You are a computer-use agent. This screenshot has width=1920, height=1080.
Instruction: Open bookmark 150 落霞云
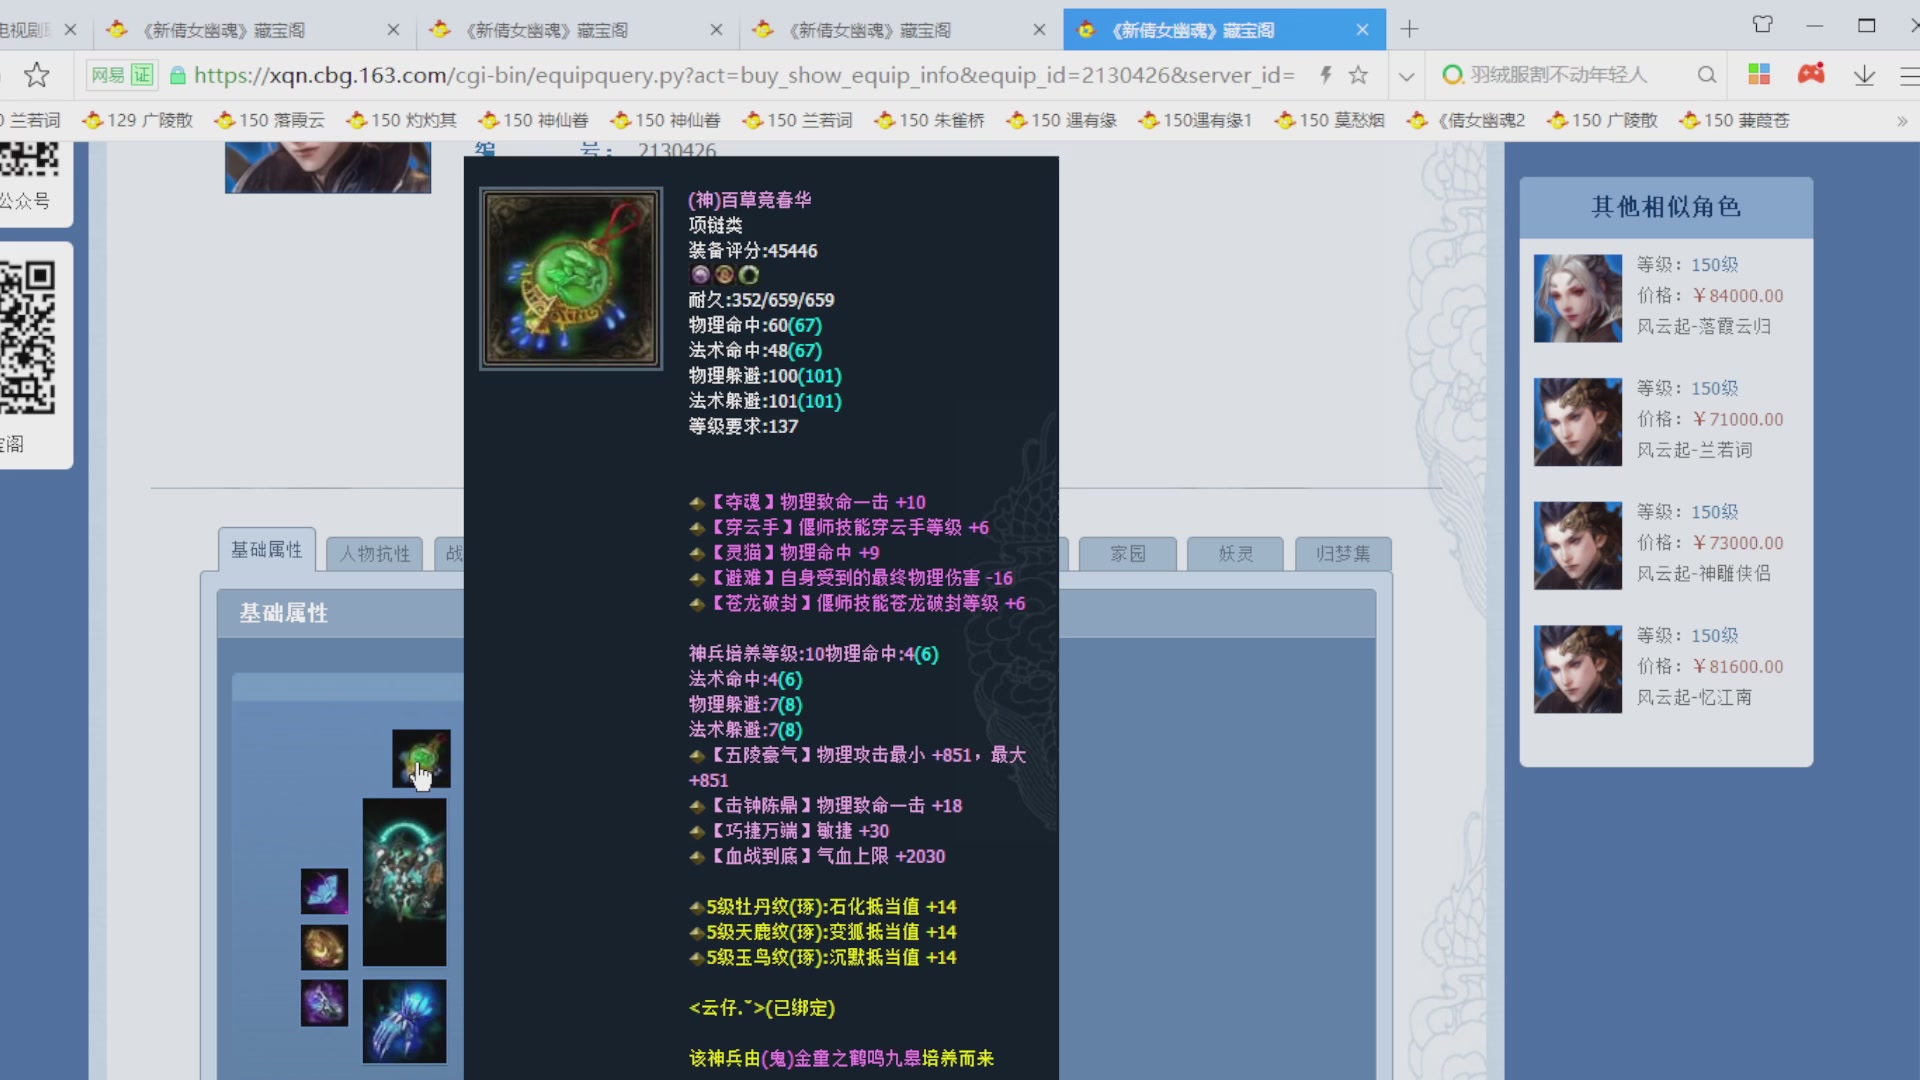point(270,121)
